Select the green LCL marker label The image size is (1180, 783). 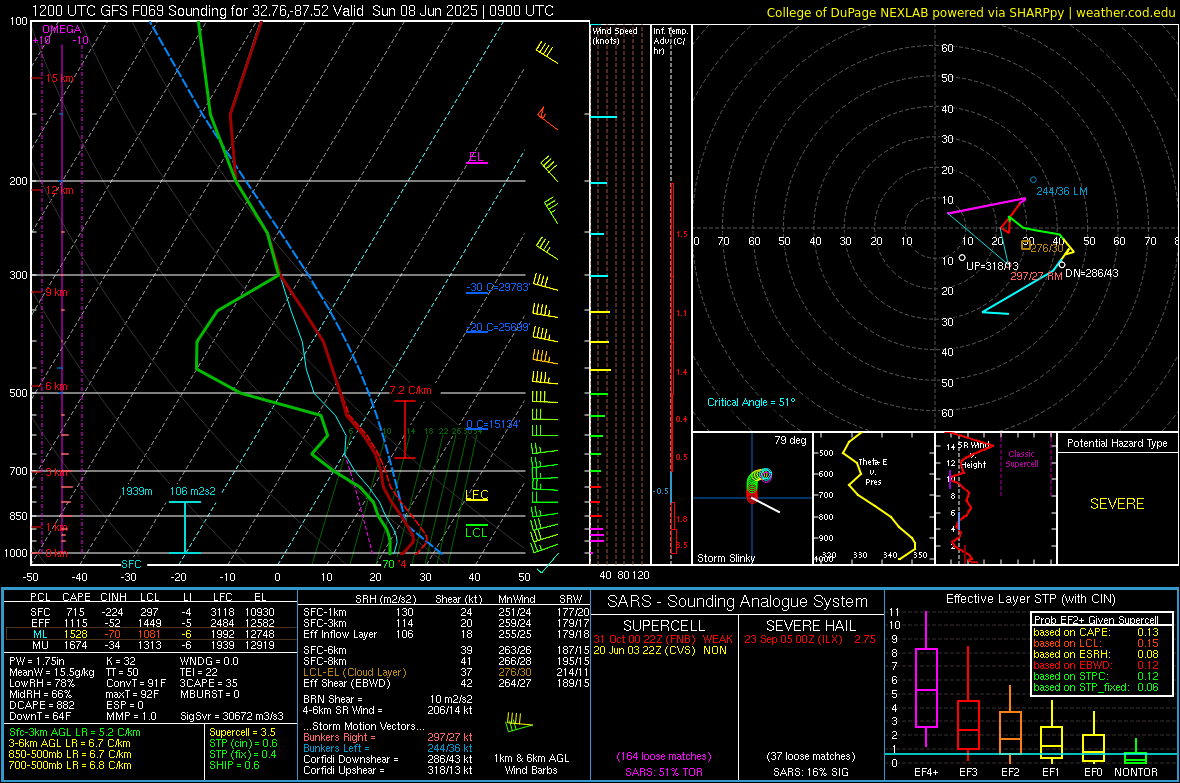pos(476,532)
